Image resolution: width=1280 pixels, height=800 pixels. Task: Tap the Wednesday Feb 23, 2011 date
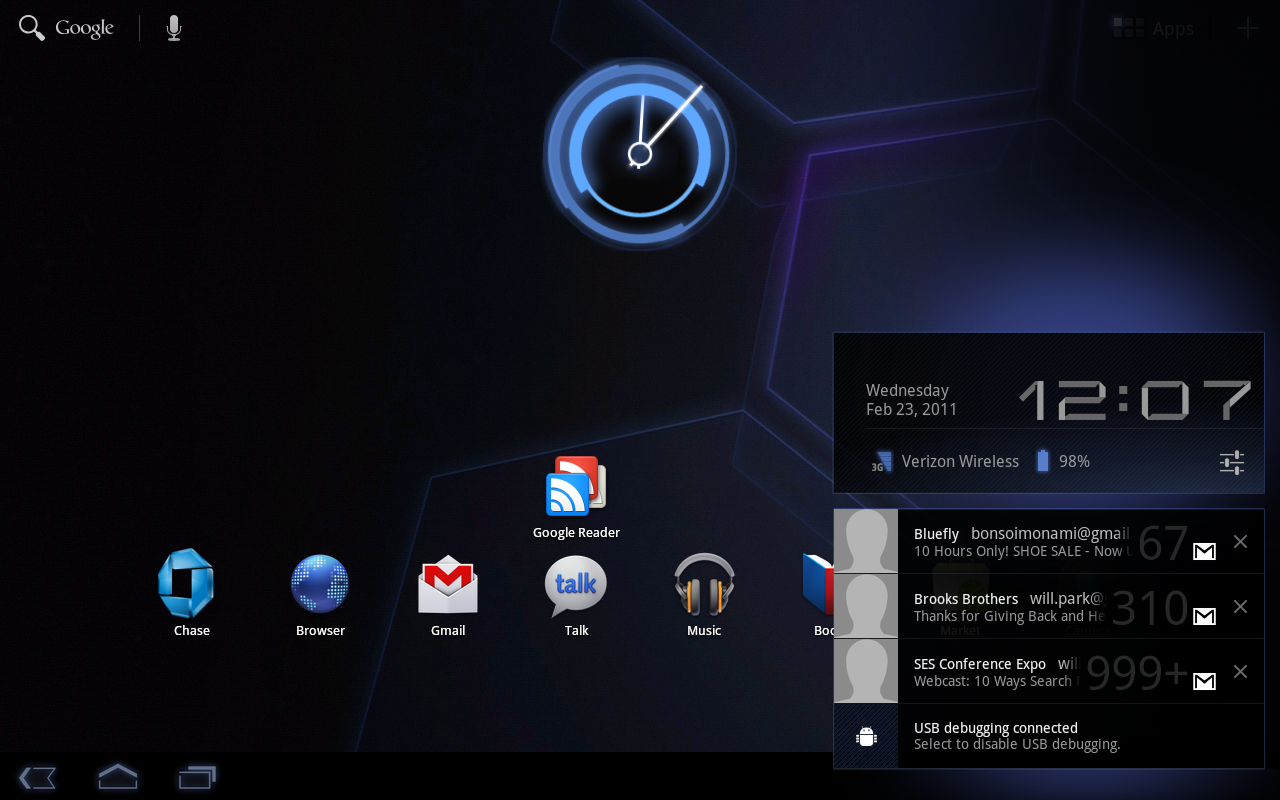point(911,400)
